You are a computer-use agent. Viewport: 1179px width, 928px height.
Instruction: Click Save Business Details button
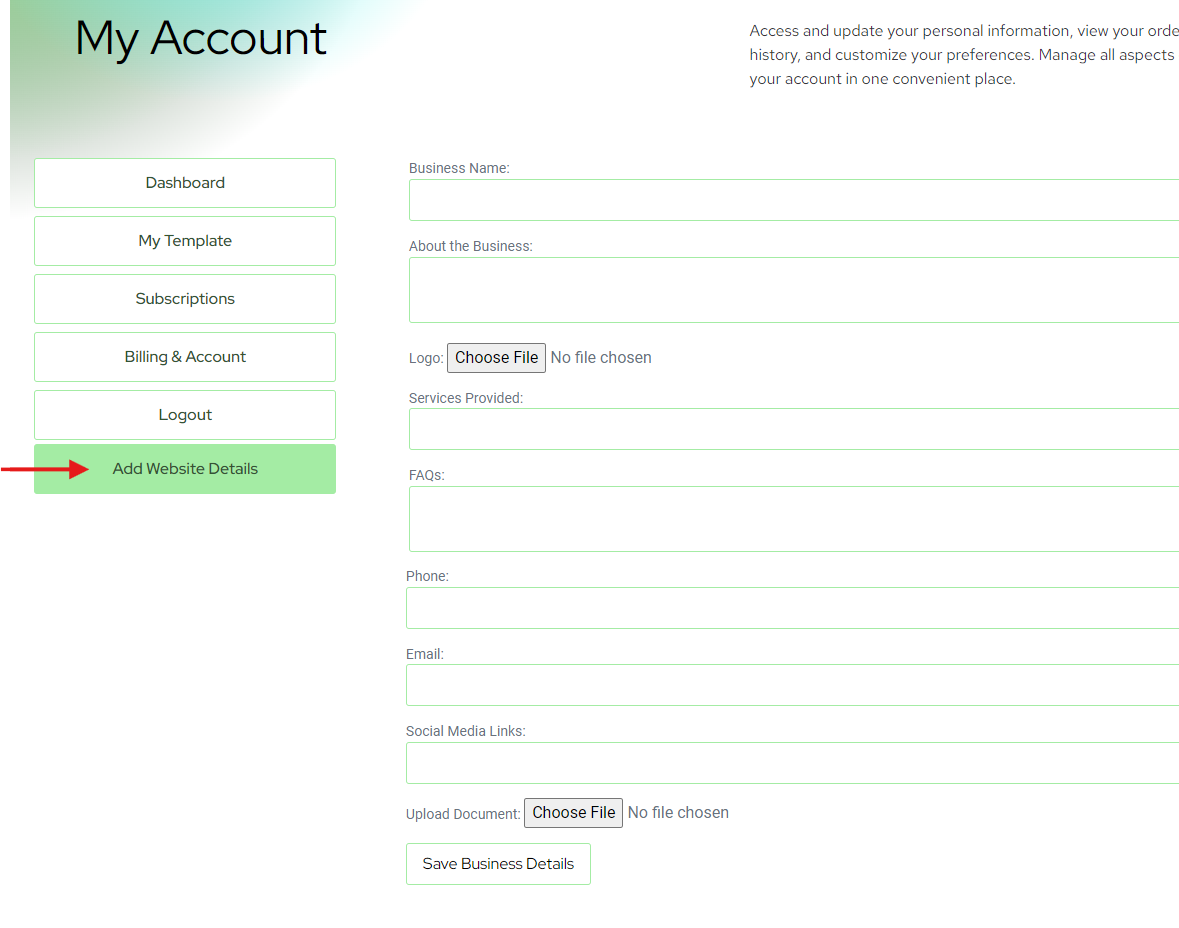click(x=498, y=864)
